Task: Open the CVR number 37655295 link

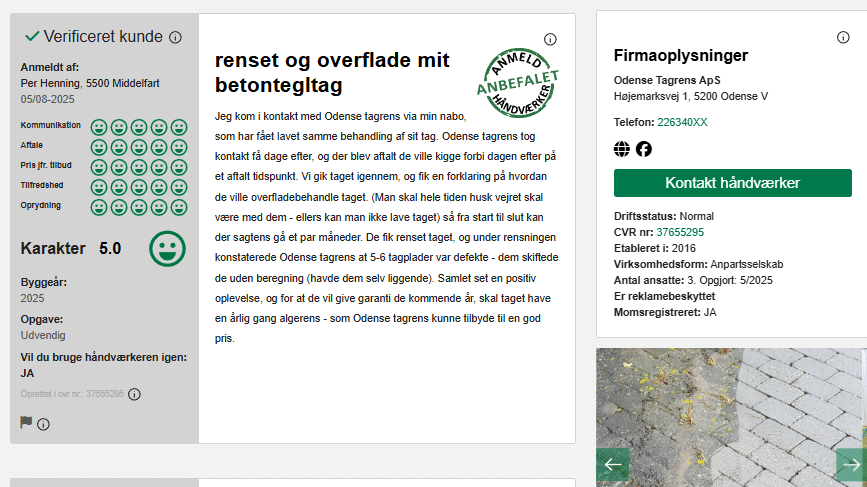Action: pos(681,232)
